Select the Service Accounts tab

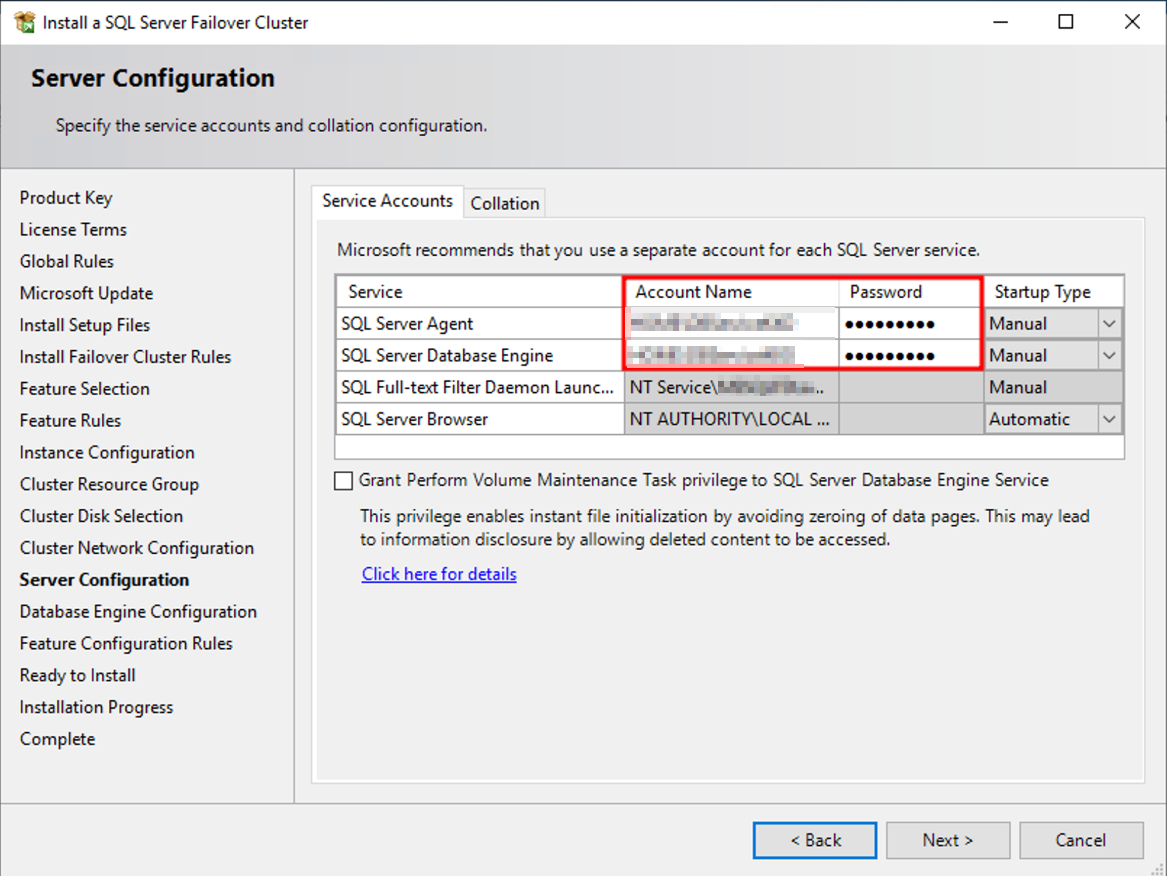(x=387, y=201)
